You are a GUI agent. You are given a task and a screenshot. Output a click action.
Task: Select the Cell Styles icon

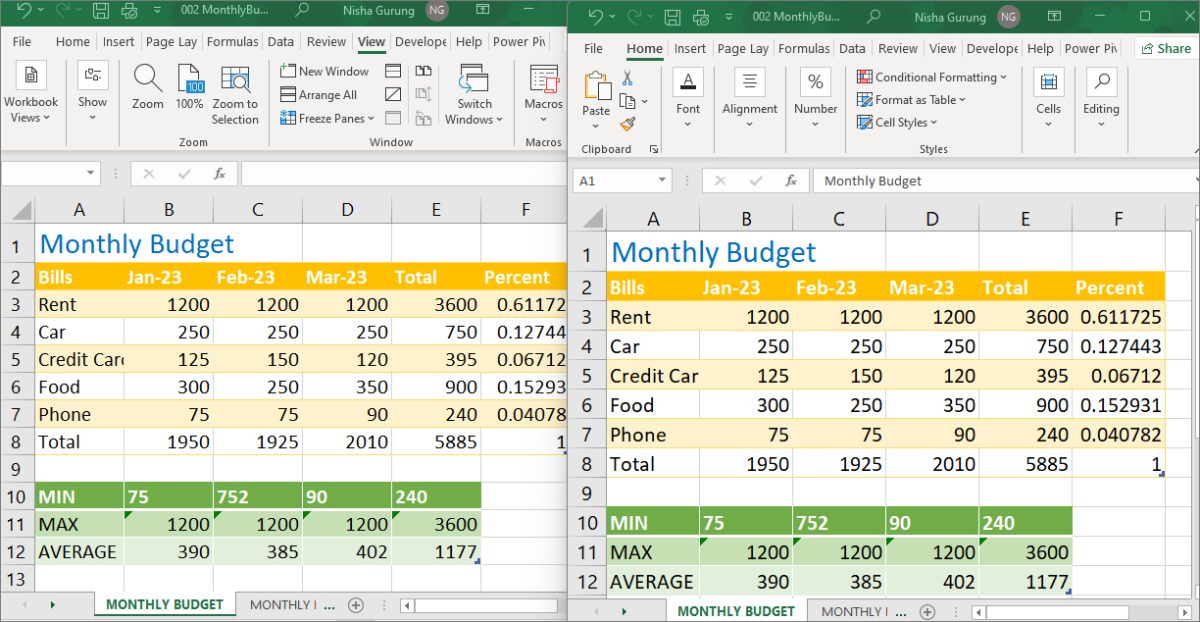click(x=897, y=122)
